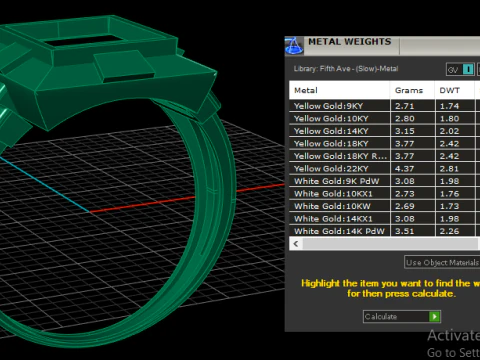This screenshot has height=360, width=480.
Task: Select the Yellow Gold:18KY R... row
Action: click(384, 156)
